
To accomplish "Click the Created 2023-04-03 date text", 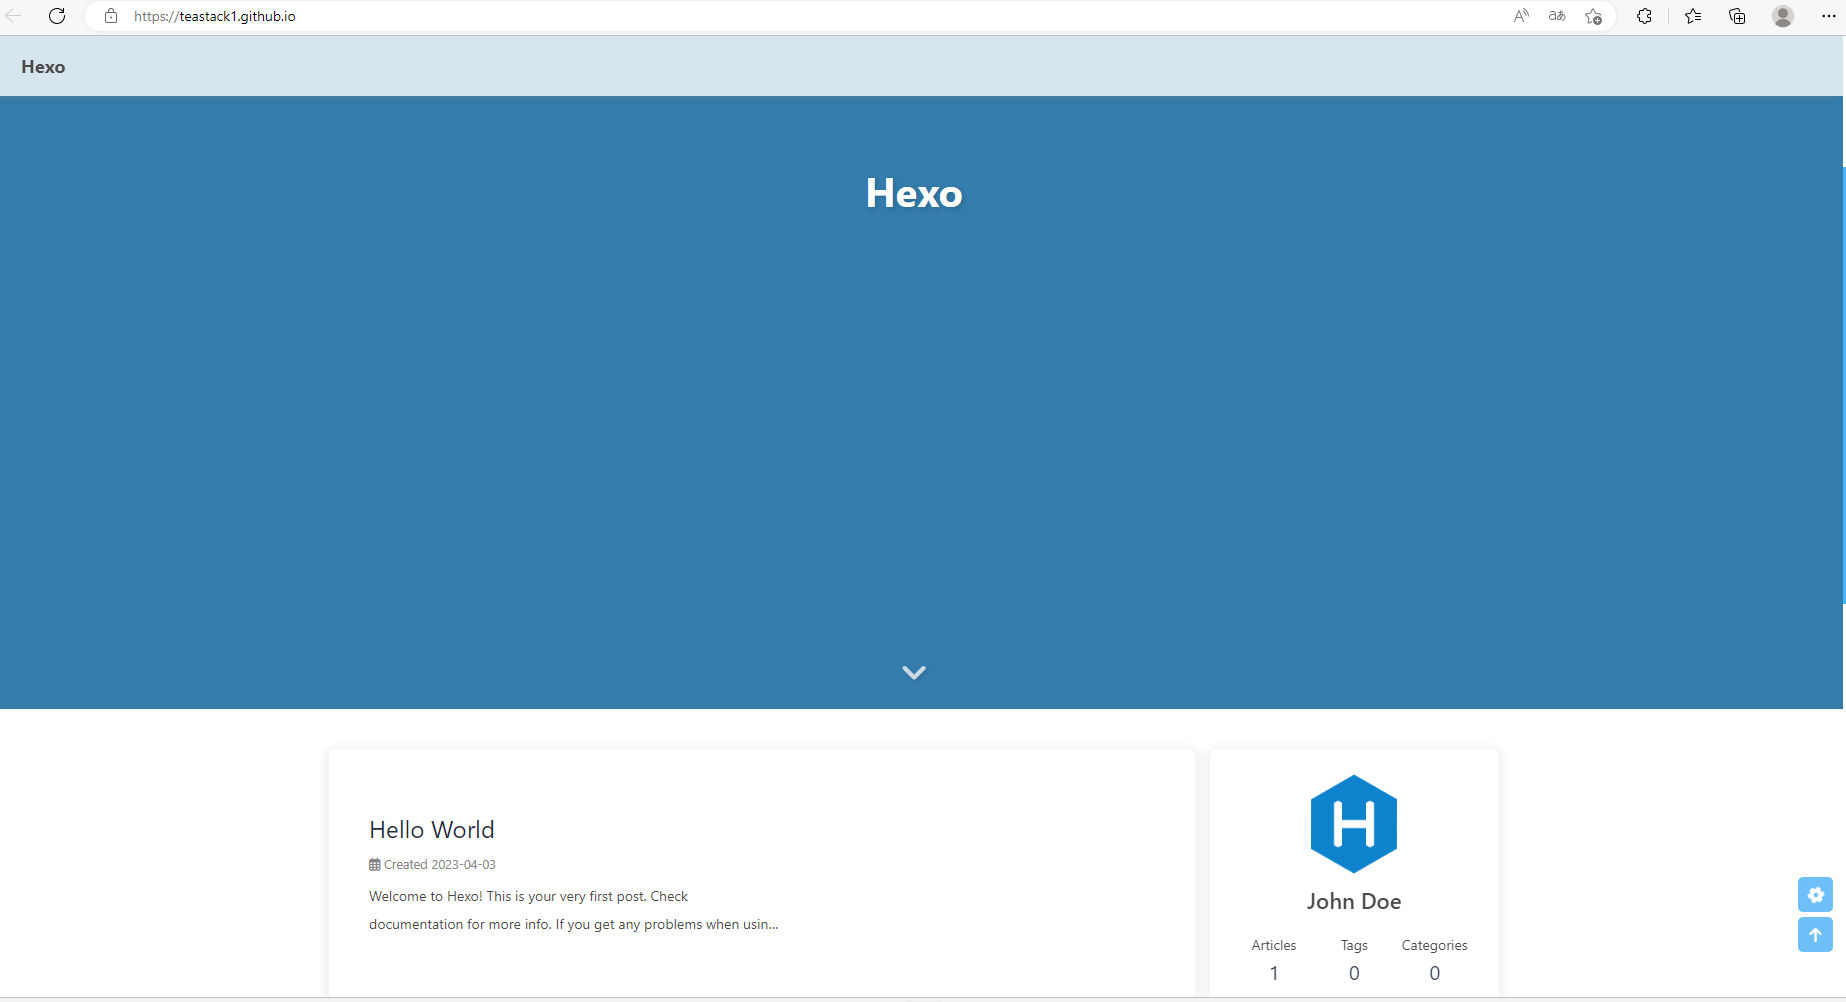I will [440, 865].
